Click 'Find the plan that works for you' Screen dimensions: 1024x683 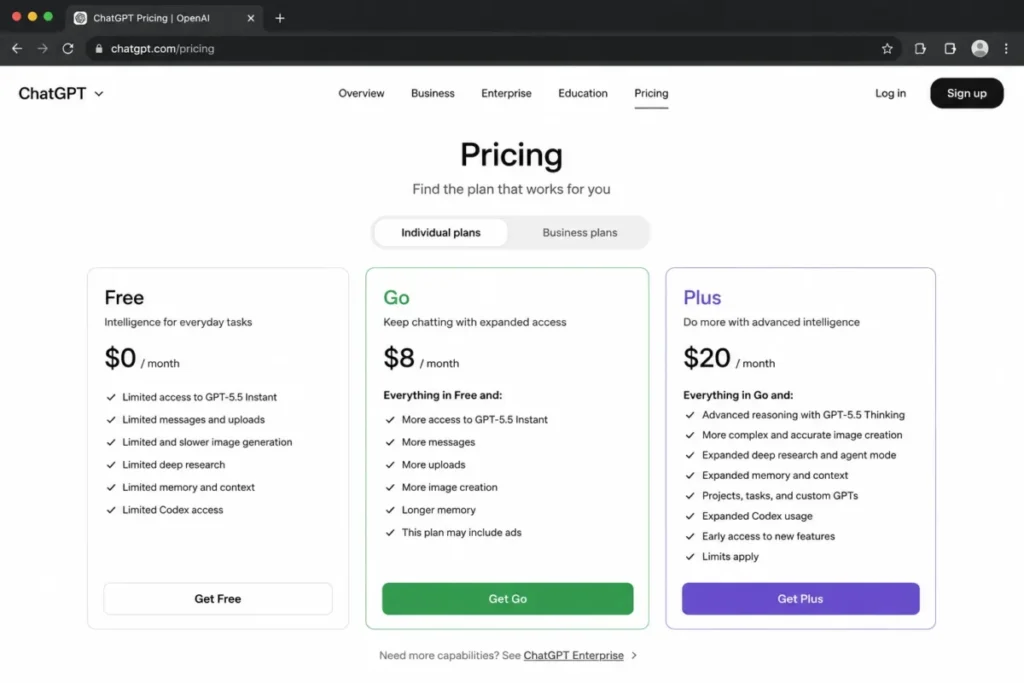point(511,189)
